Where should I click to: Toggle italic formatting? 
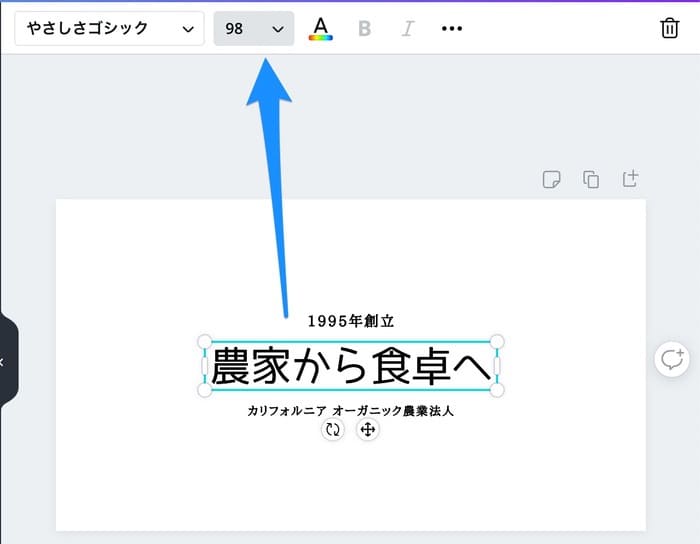(x=407, y=29)
